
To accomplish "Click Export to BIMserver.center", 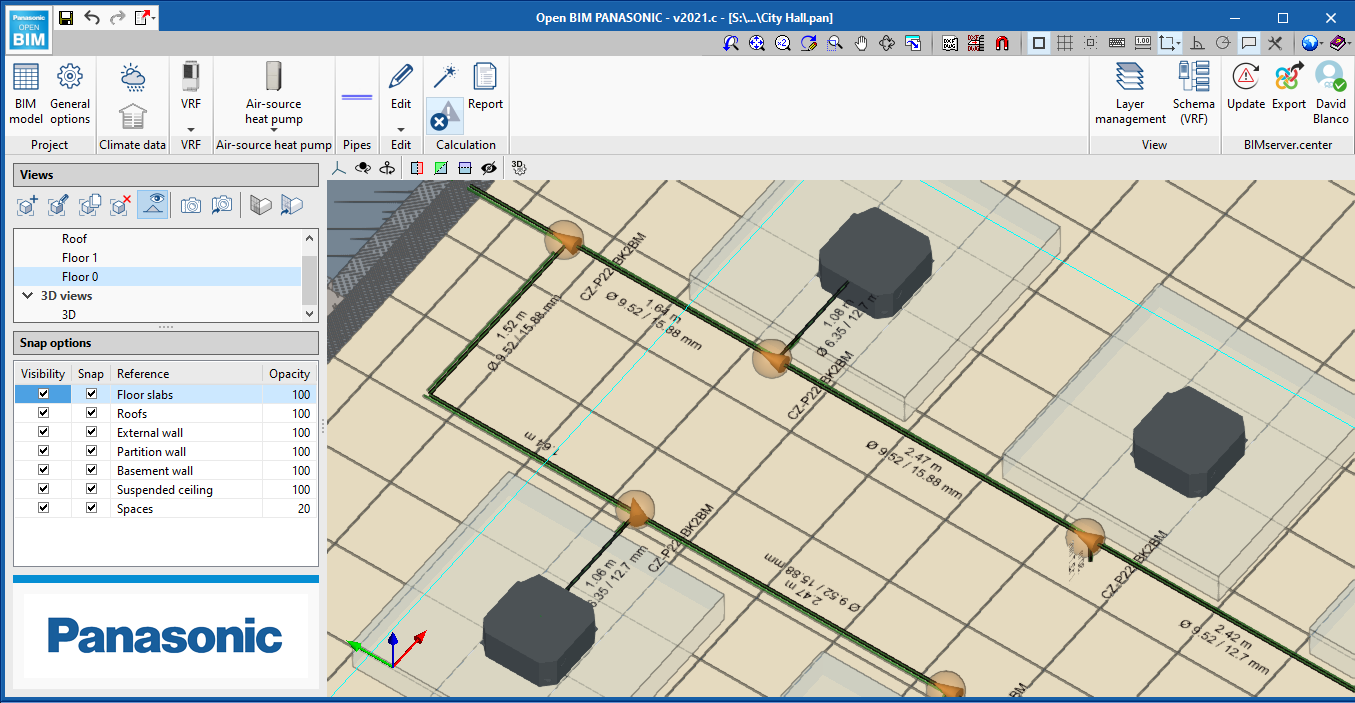I will coord(1289,86).
